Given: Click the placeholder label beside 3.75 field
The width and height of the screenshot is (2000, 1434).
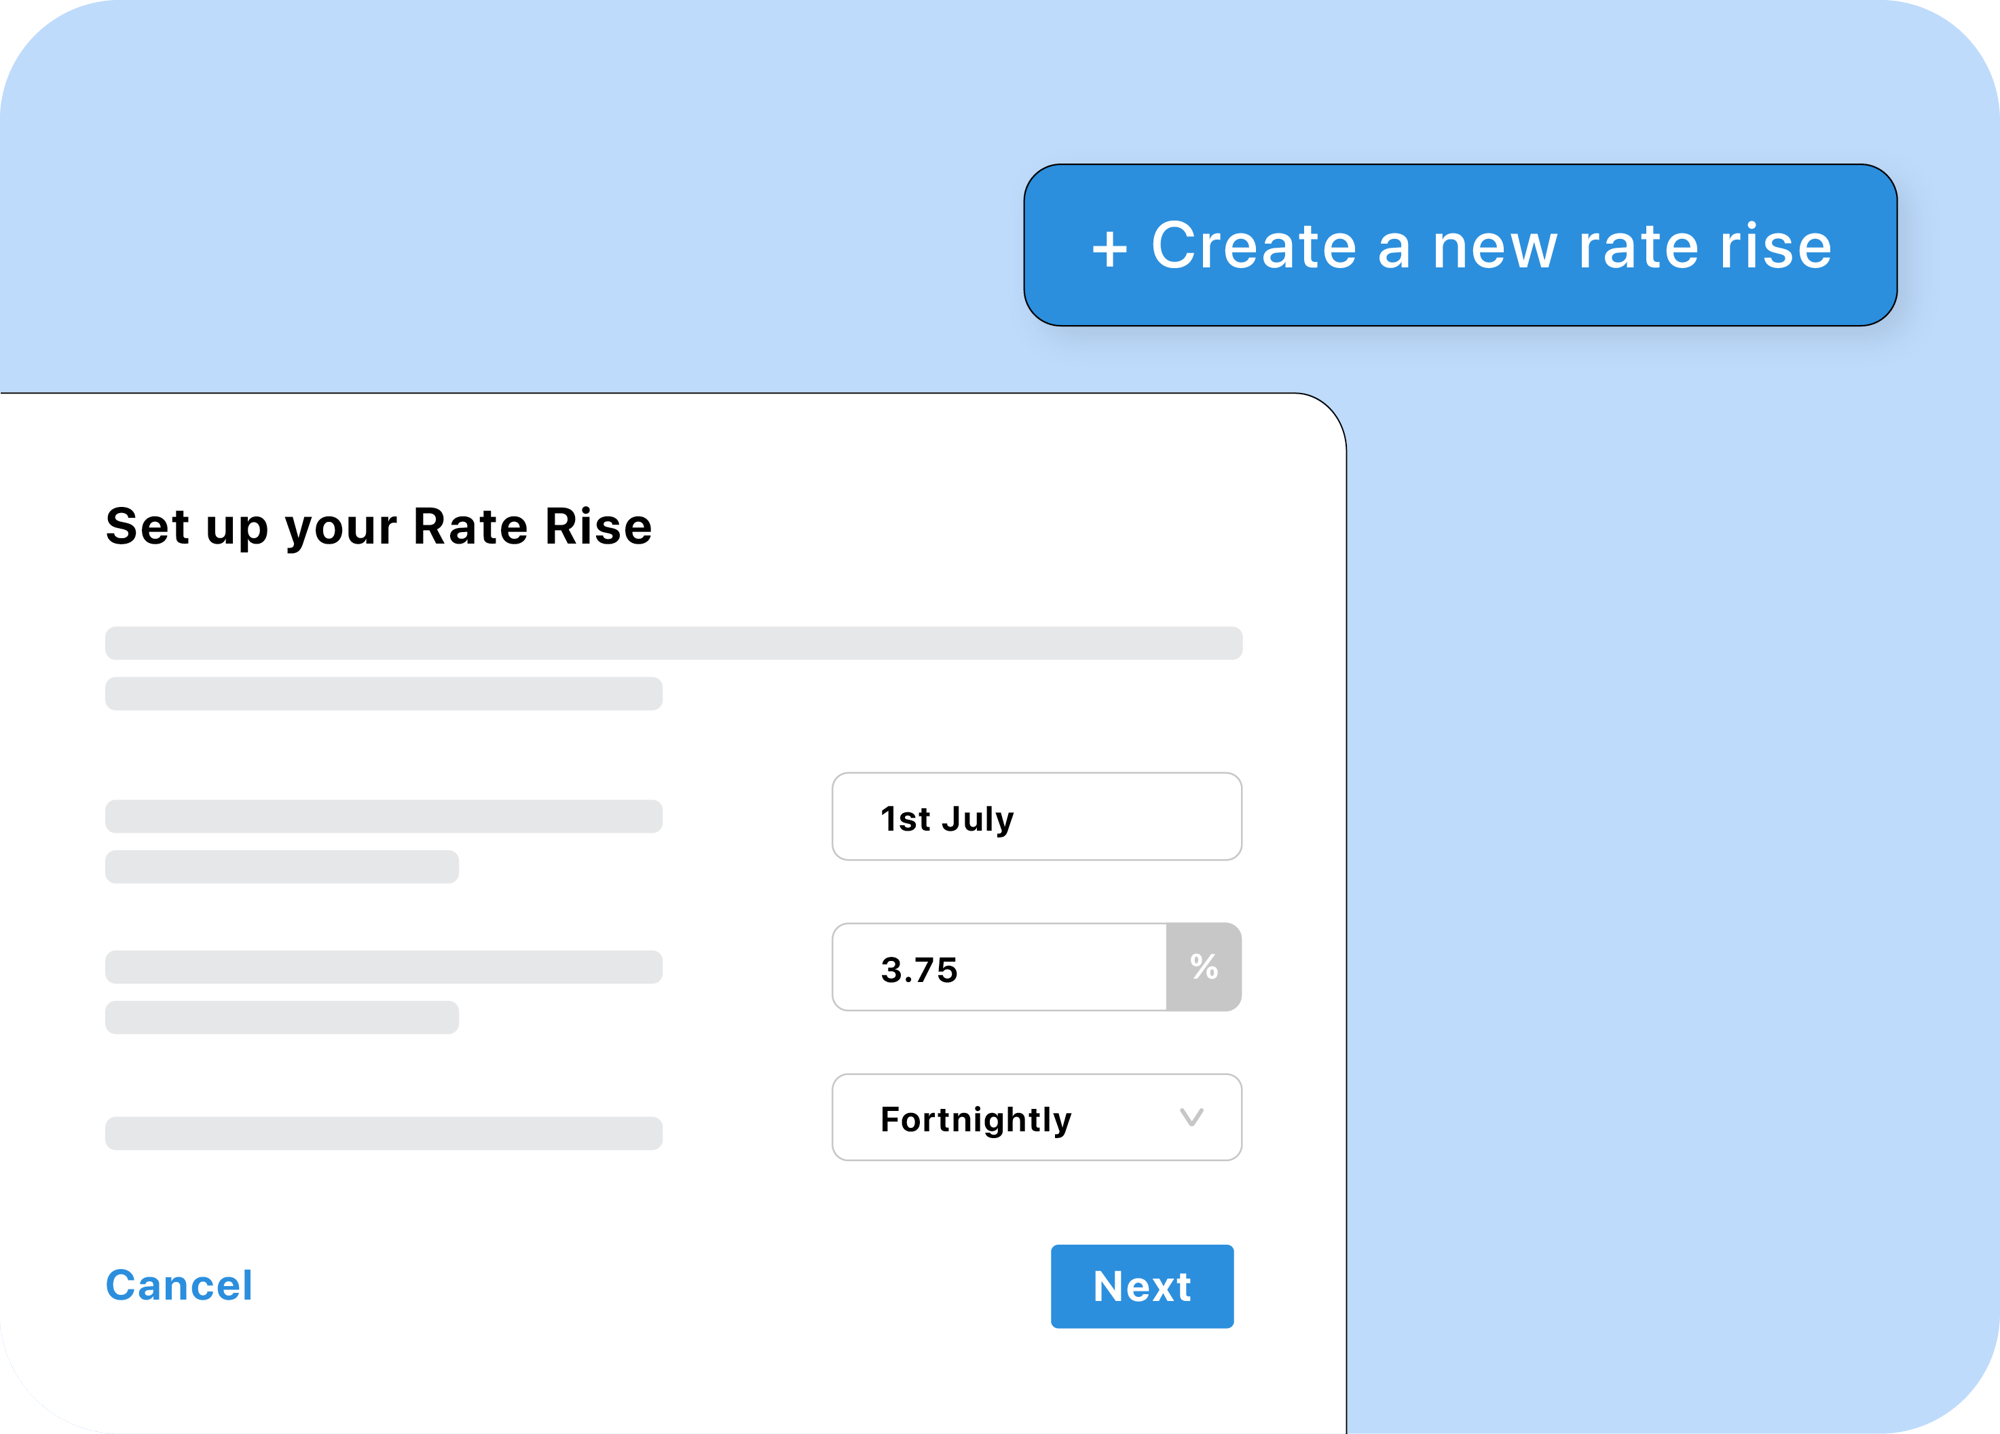Looking at the screenshot, I should pos(384,967).
